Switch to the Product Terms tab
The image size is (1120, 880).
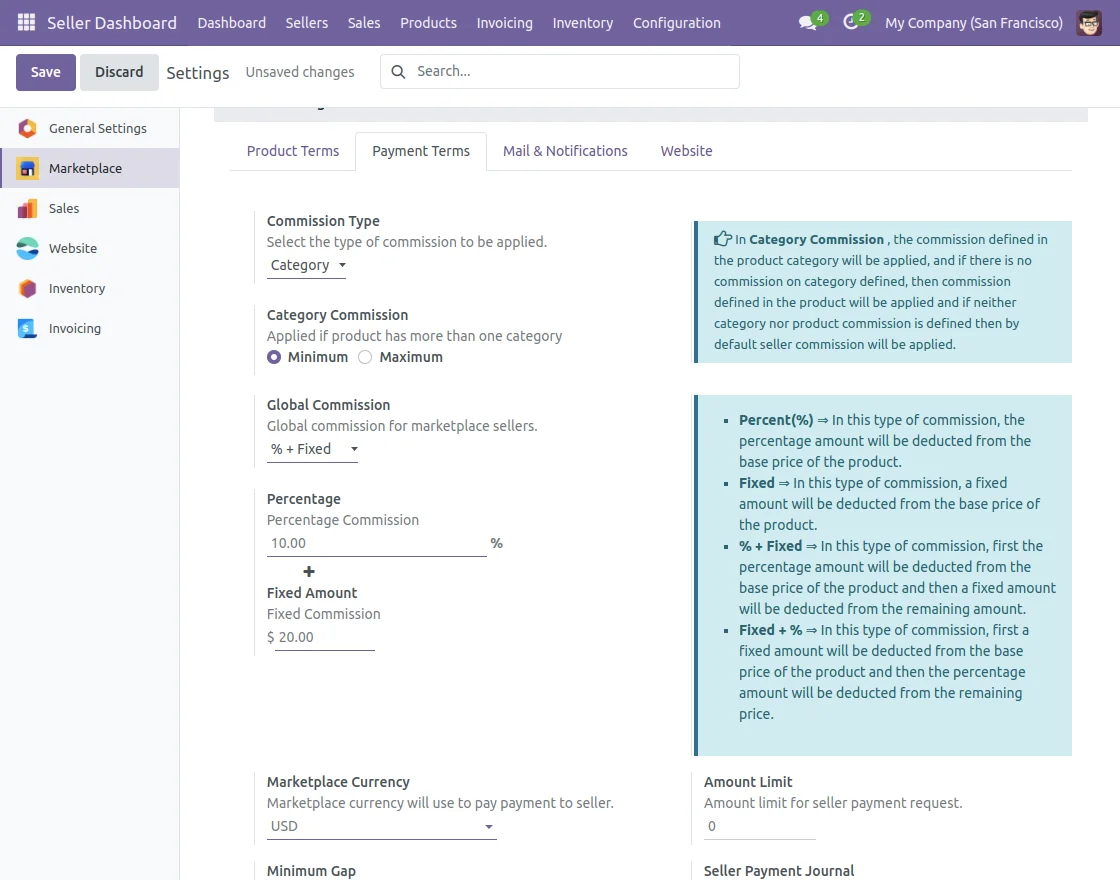tap(293, 151)
